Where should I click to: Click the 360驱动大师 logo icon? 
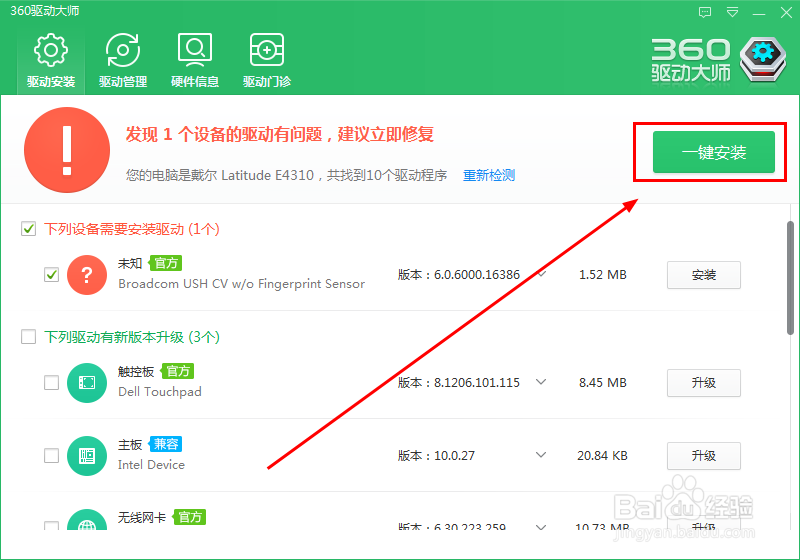click(x=763, y=60)
